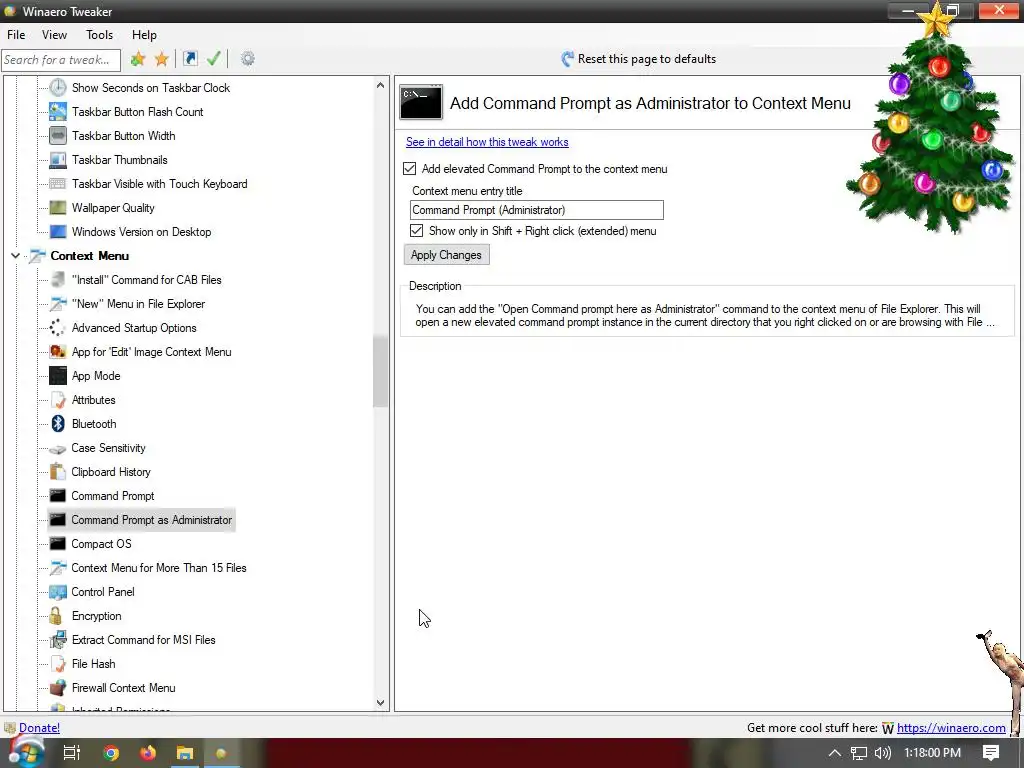The height and width of the screenshot is (768, 1024).
Task: Select Context Menu for More Than 15 Files
Action: click(x=159, y=568)
